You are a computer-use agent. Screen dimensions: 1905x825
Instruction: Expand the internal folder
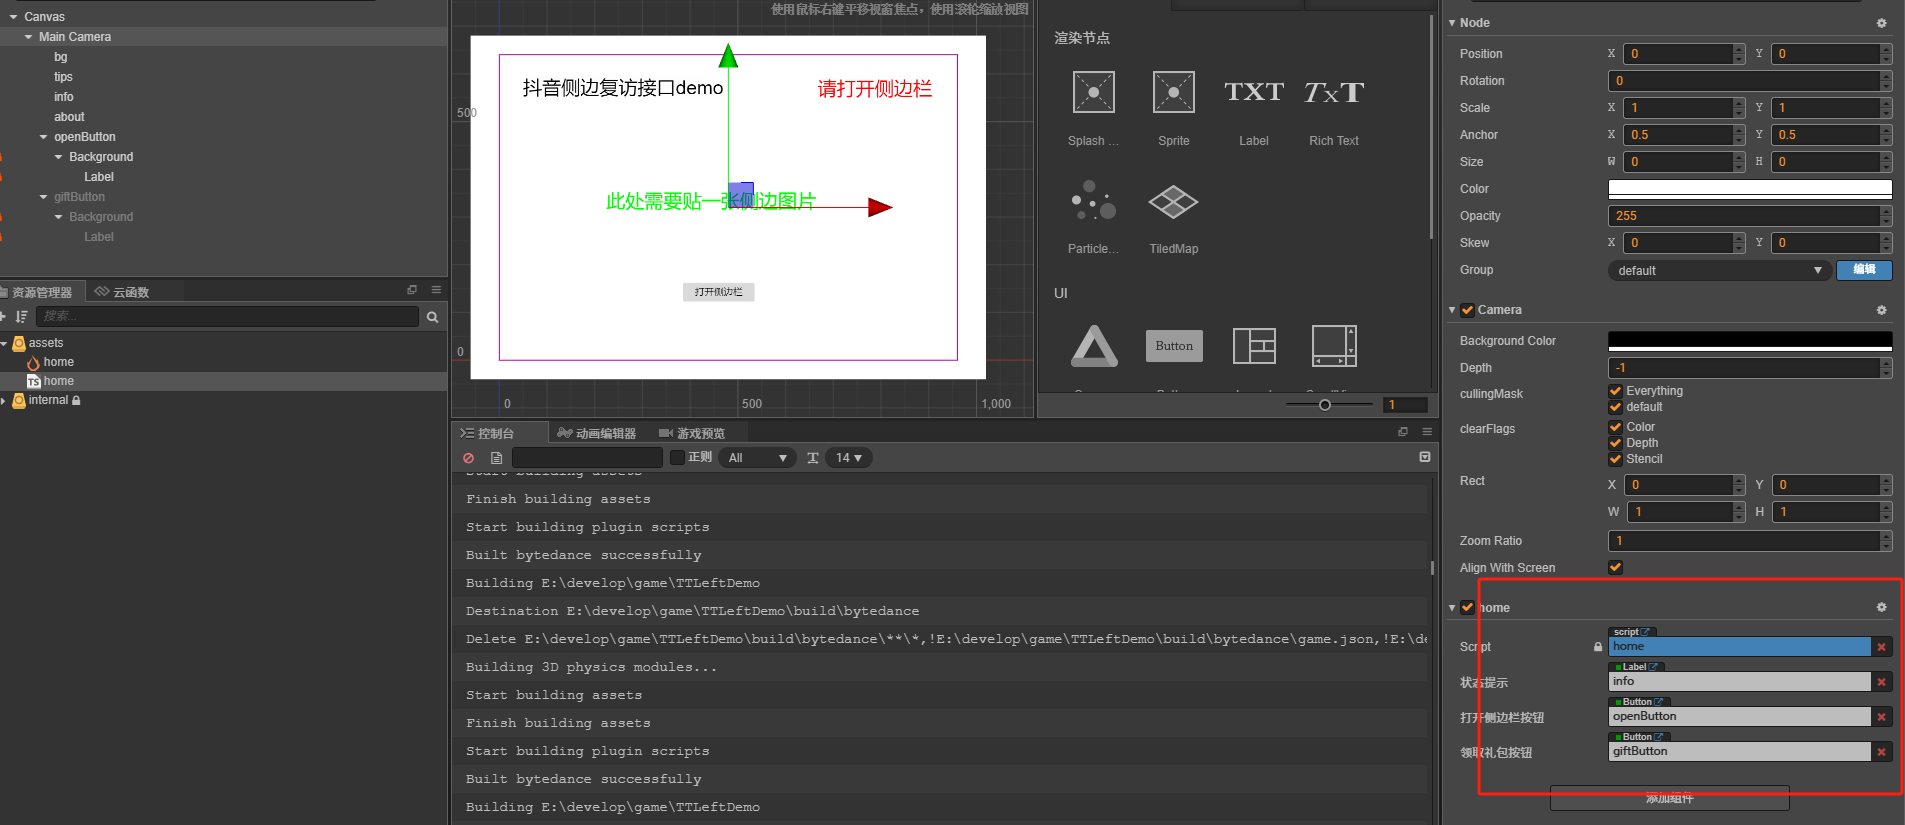point(4,400)
